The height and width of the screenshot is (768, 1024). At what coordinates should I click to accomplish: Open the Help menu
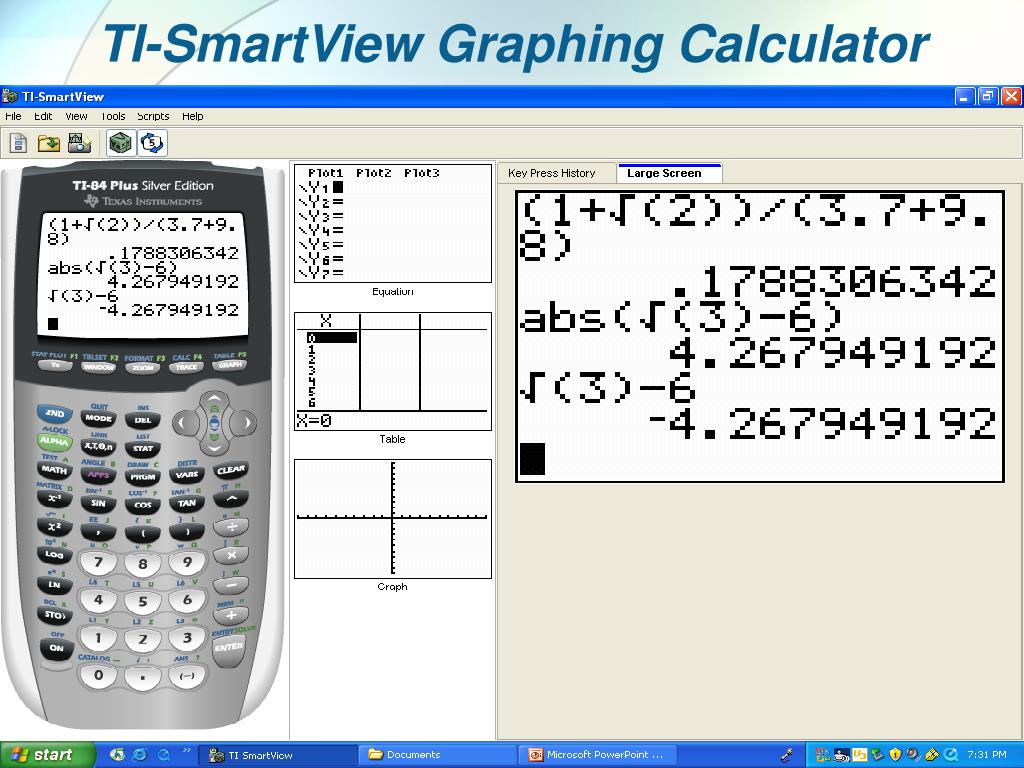193,116
